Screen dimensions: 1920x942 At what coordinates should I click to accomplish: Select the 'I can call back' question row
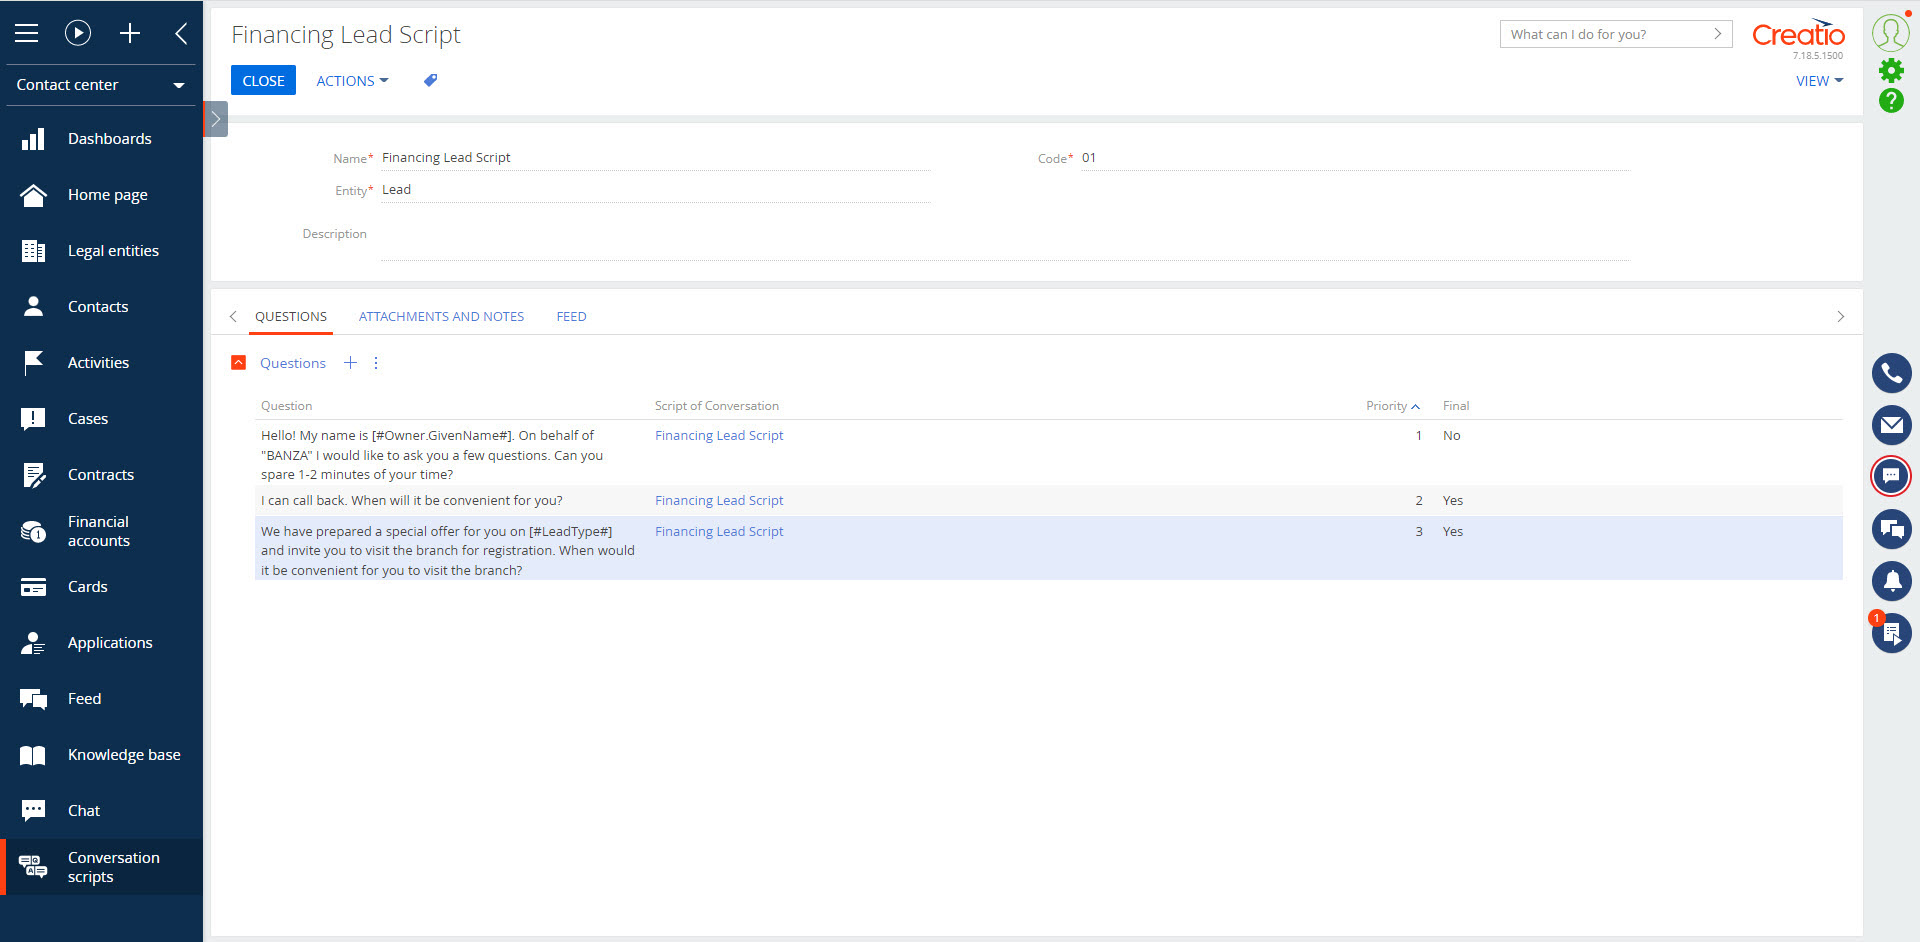(x=1048, y=501)
